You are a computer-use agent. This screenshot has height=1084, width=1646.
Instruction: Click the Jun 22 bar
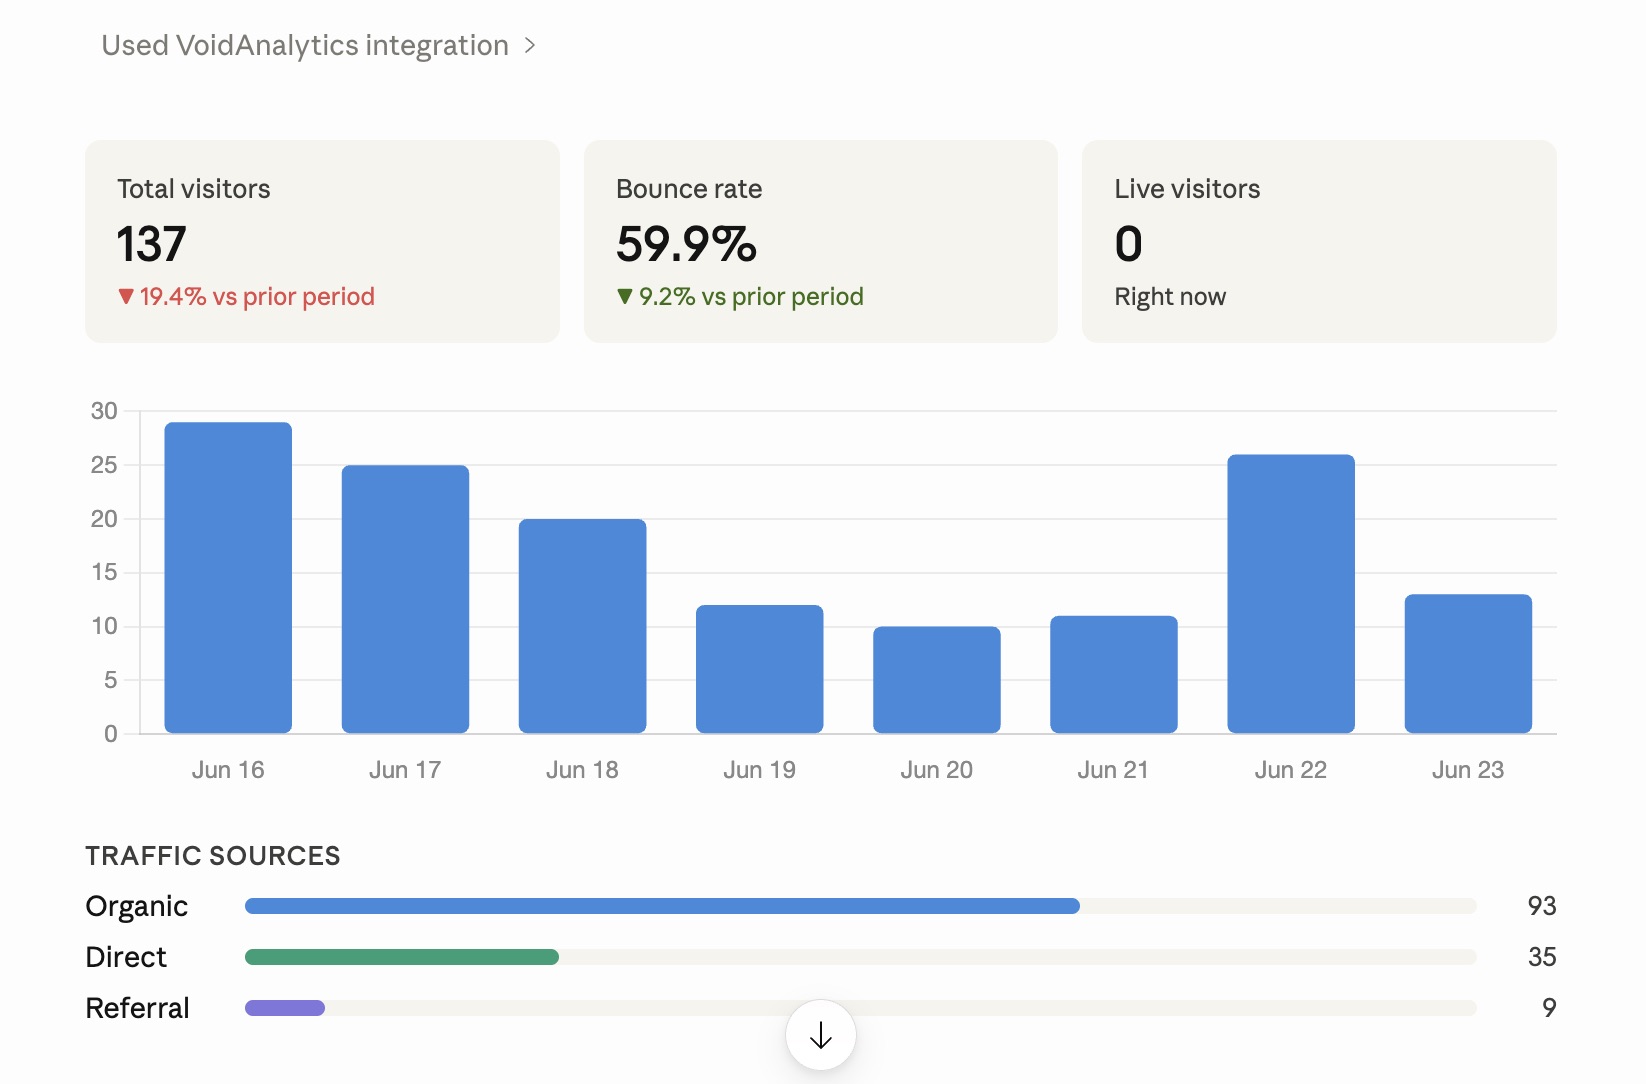1291,594
